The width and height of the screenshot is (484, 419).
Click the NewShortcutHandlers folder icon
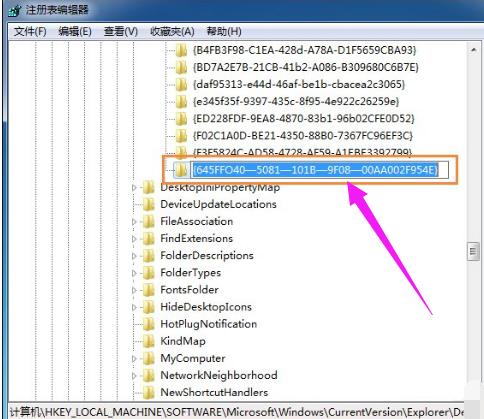pos(149,392)
